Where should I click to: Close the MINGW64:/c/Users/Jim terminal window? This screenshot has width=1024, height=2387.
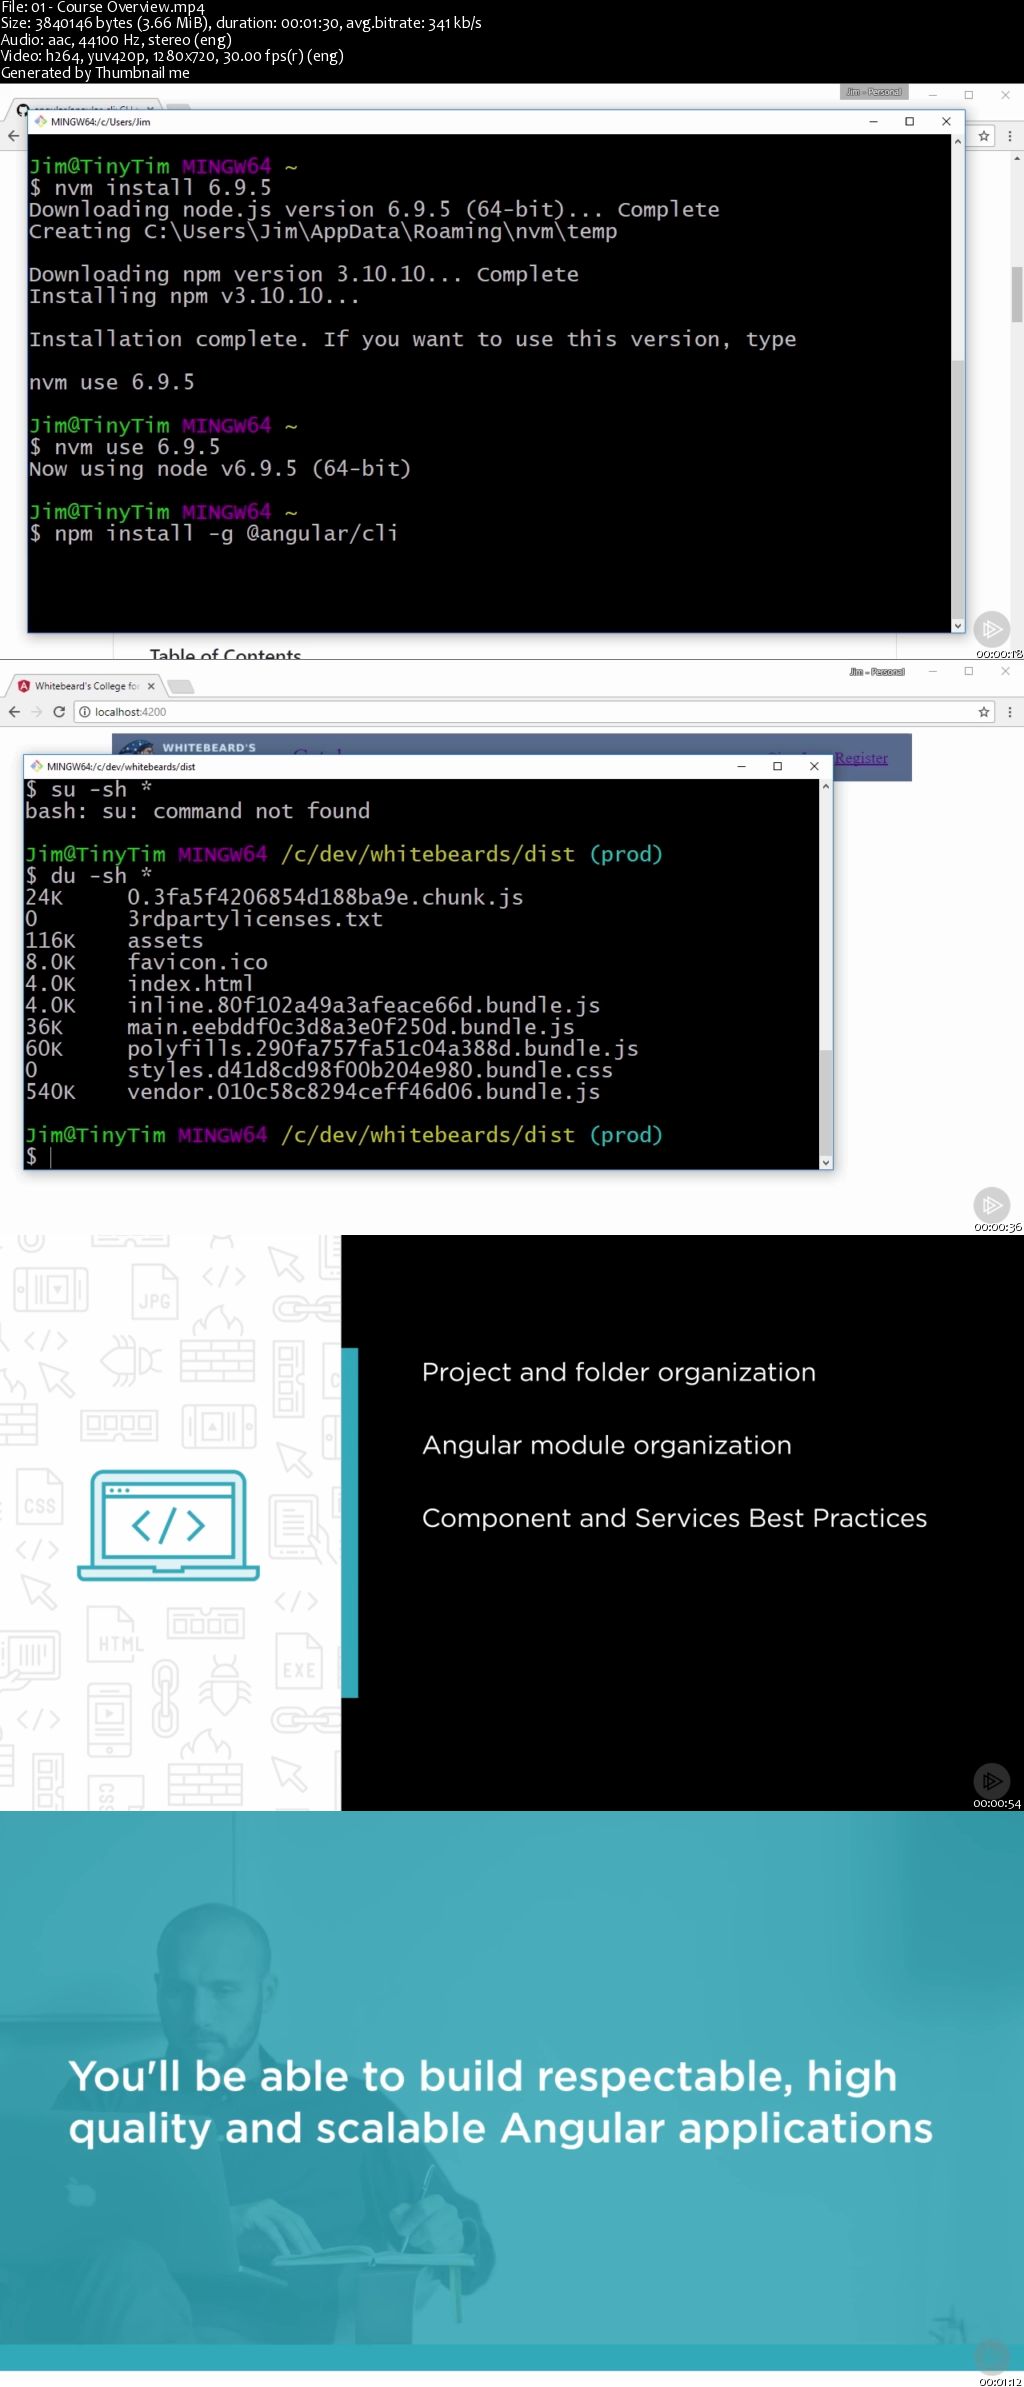(x=946, y=121)
